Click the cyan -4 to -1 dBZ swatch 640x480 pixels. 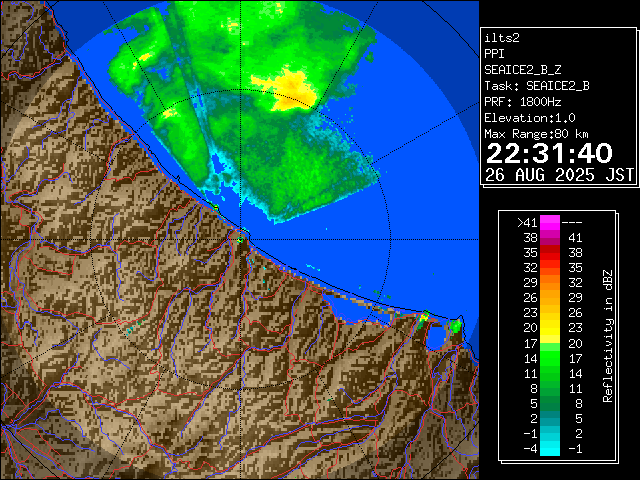point(549,447)
